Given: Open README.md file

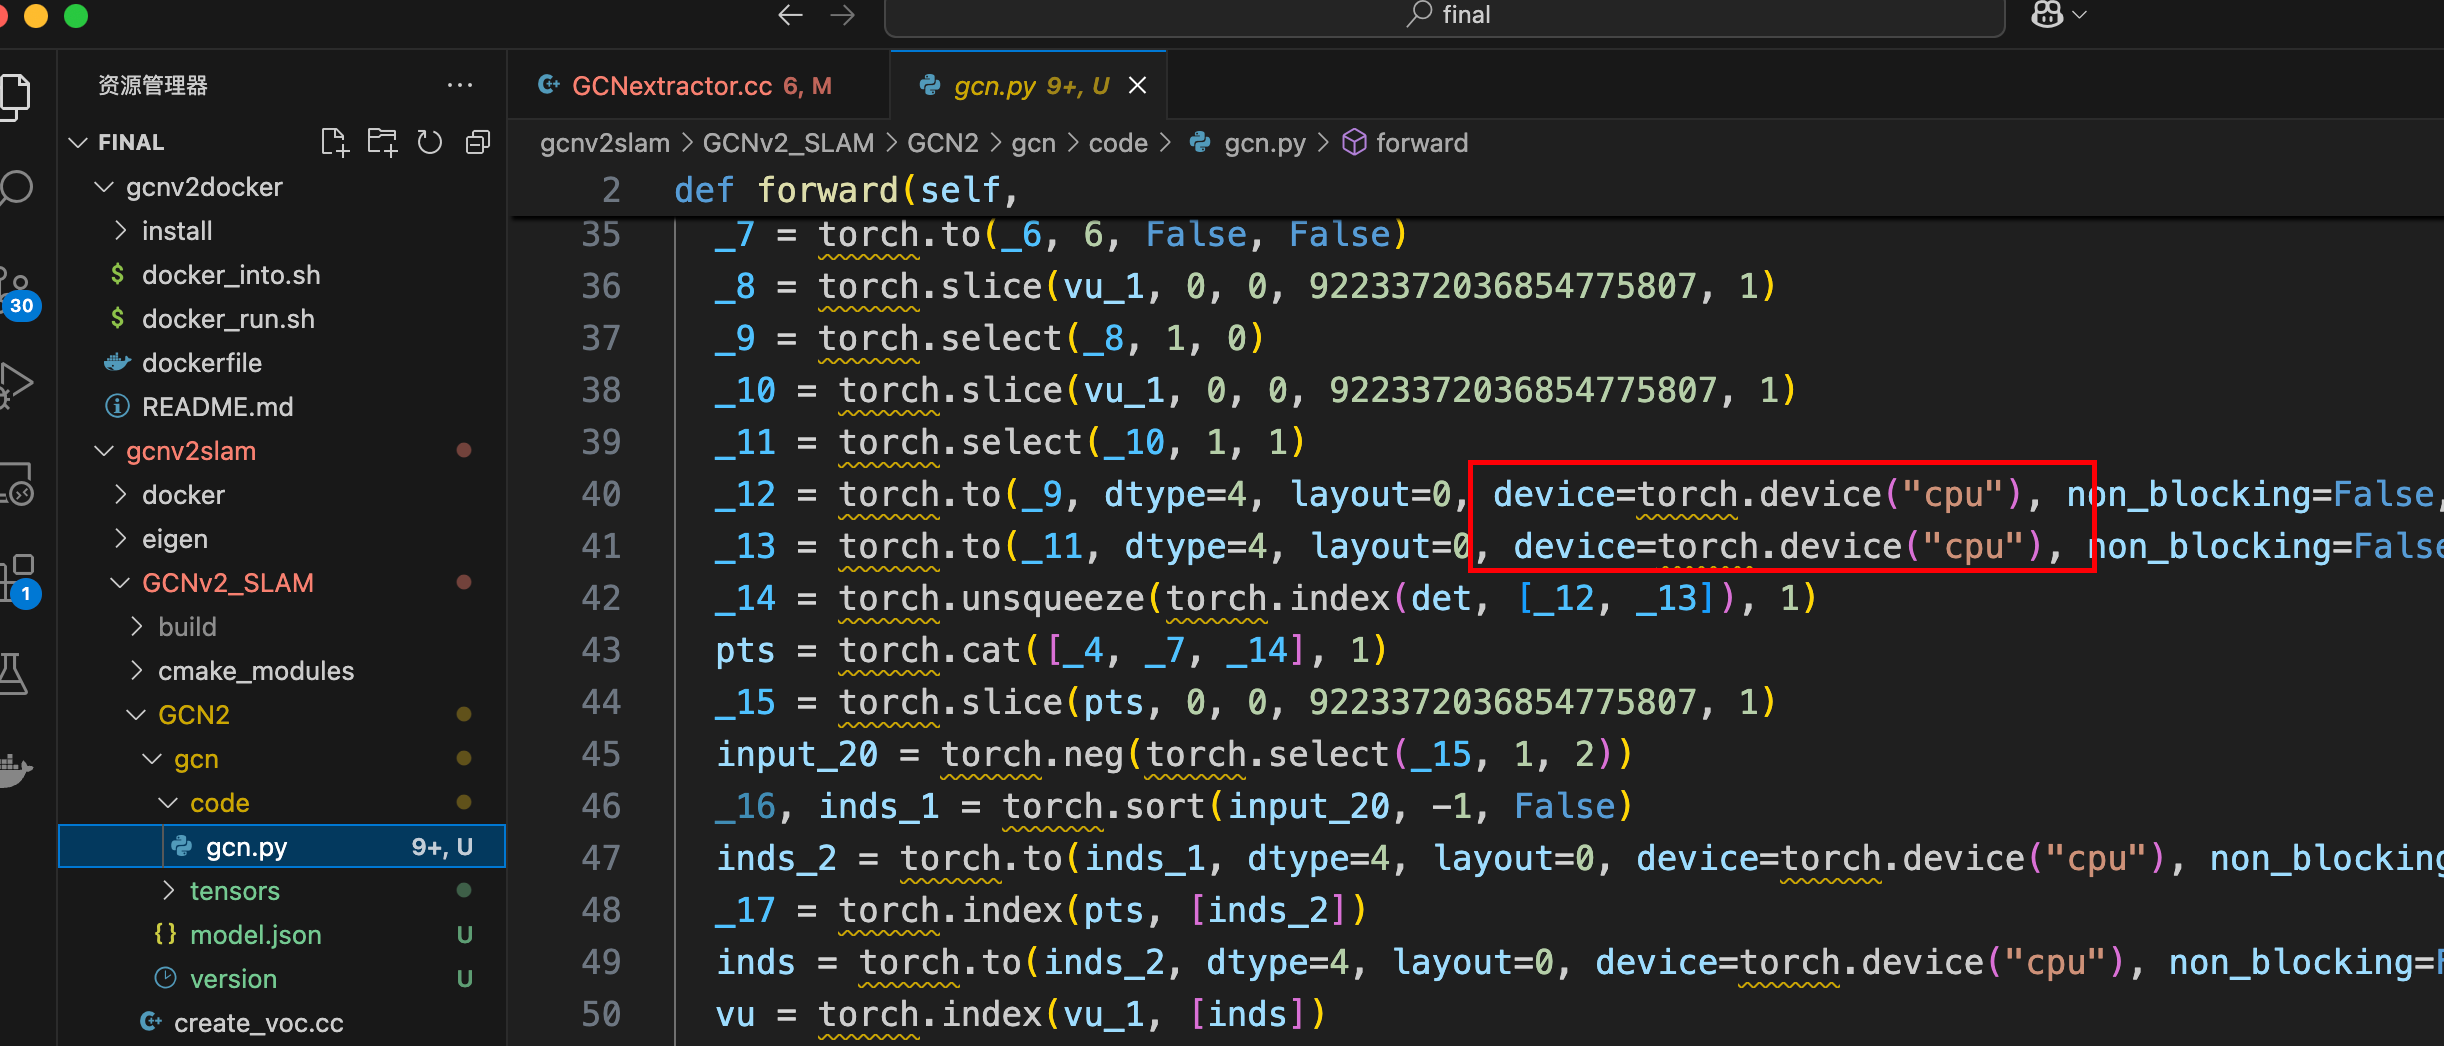Looking at the screenshot, I should click(217, 407).
